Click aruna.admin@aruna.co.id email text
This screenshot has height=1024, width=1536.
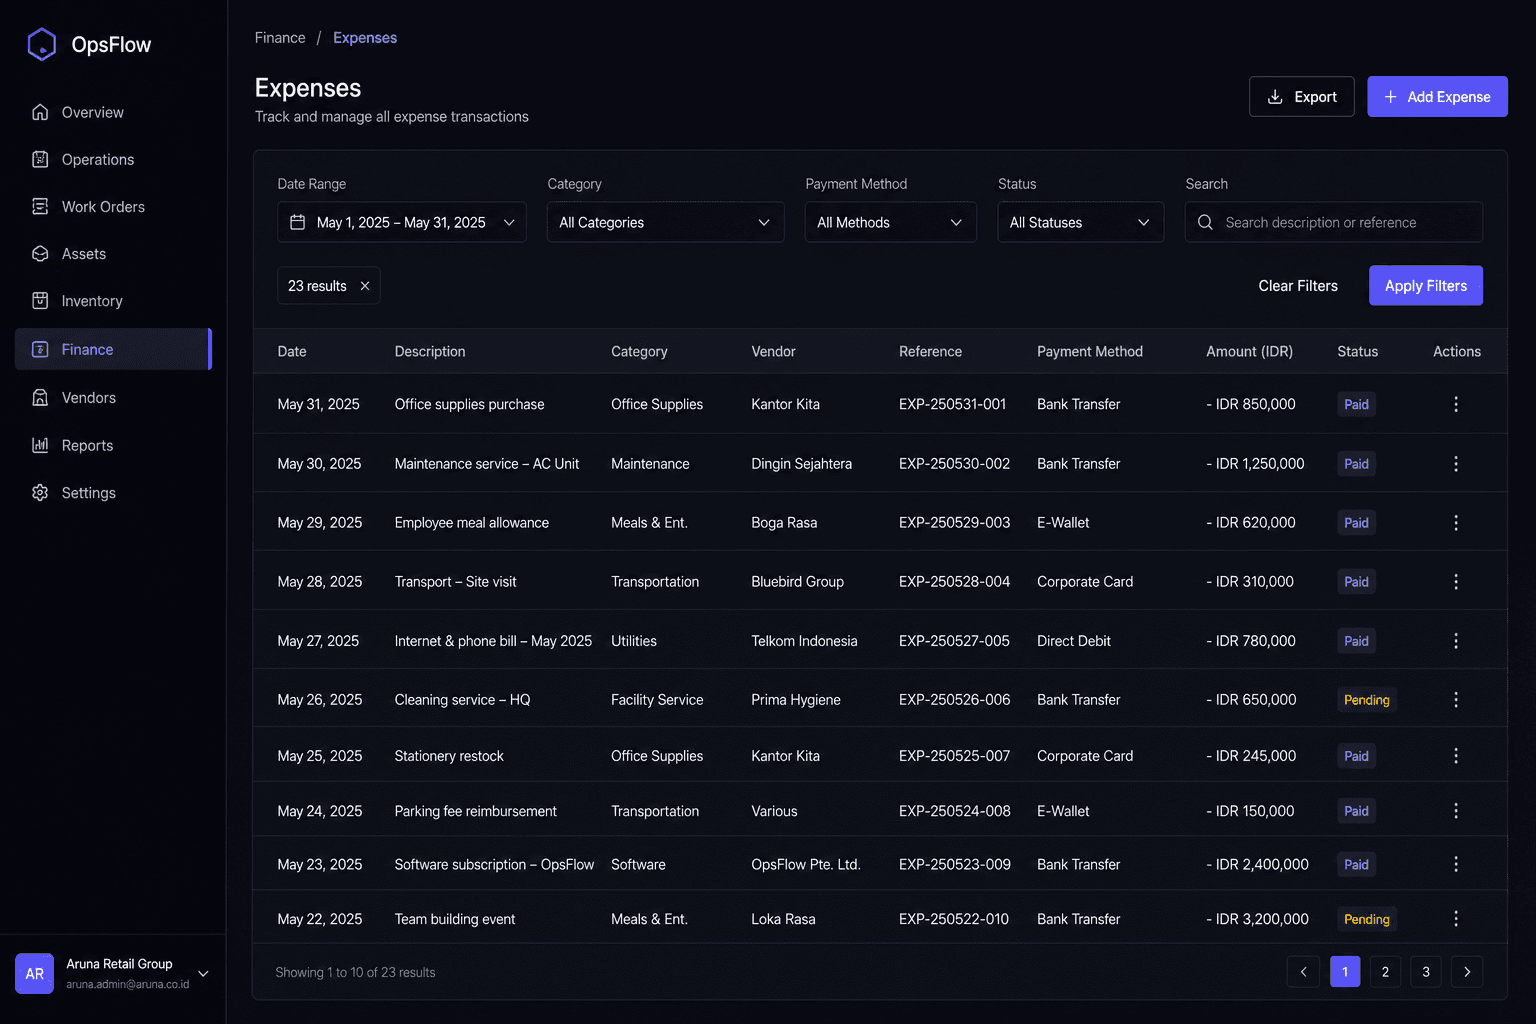pyautogui.click(x=127, y=984)
